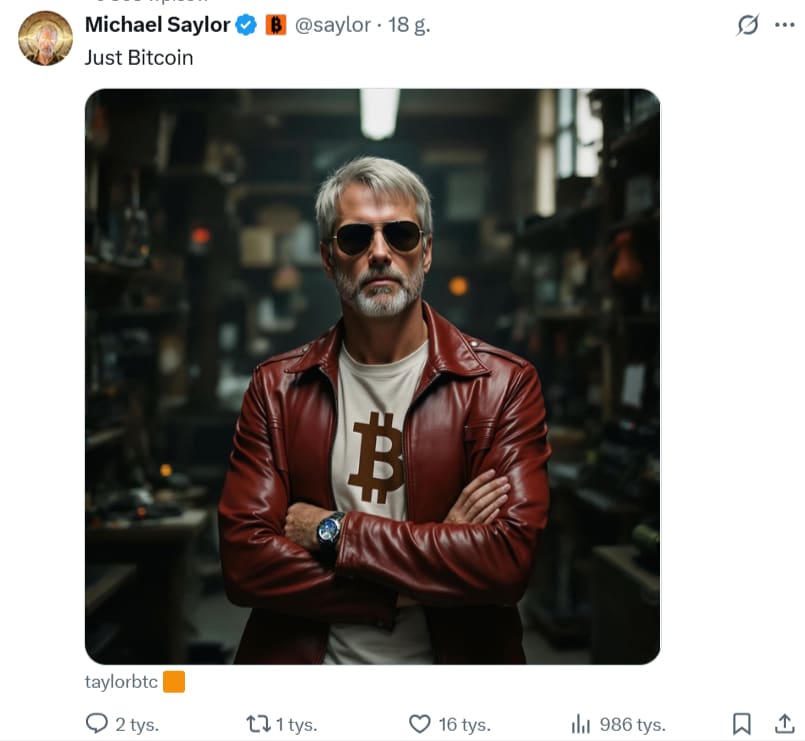Open the Michael Saylor display name link
This screenshot has width=805, height=741.
[x=157, y=25]
